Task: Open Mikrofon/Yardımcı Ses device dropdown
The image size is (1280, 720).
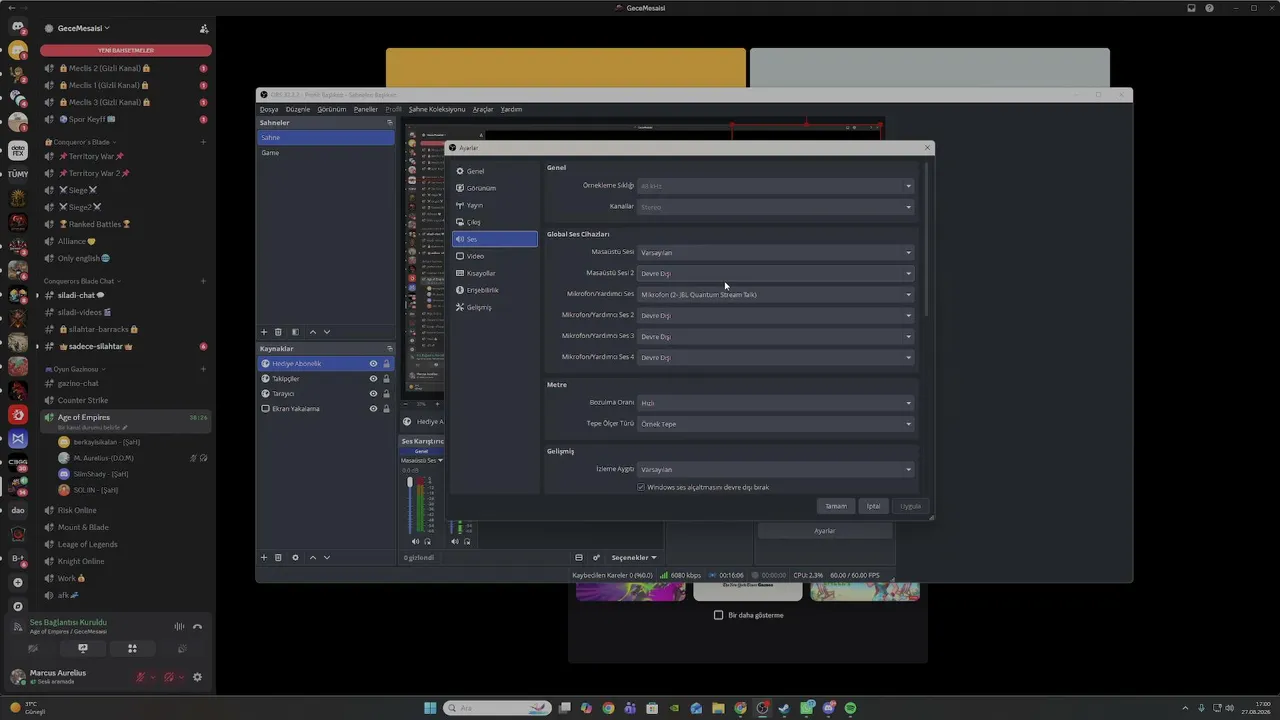Action: coord(776,294)
